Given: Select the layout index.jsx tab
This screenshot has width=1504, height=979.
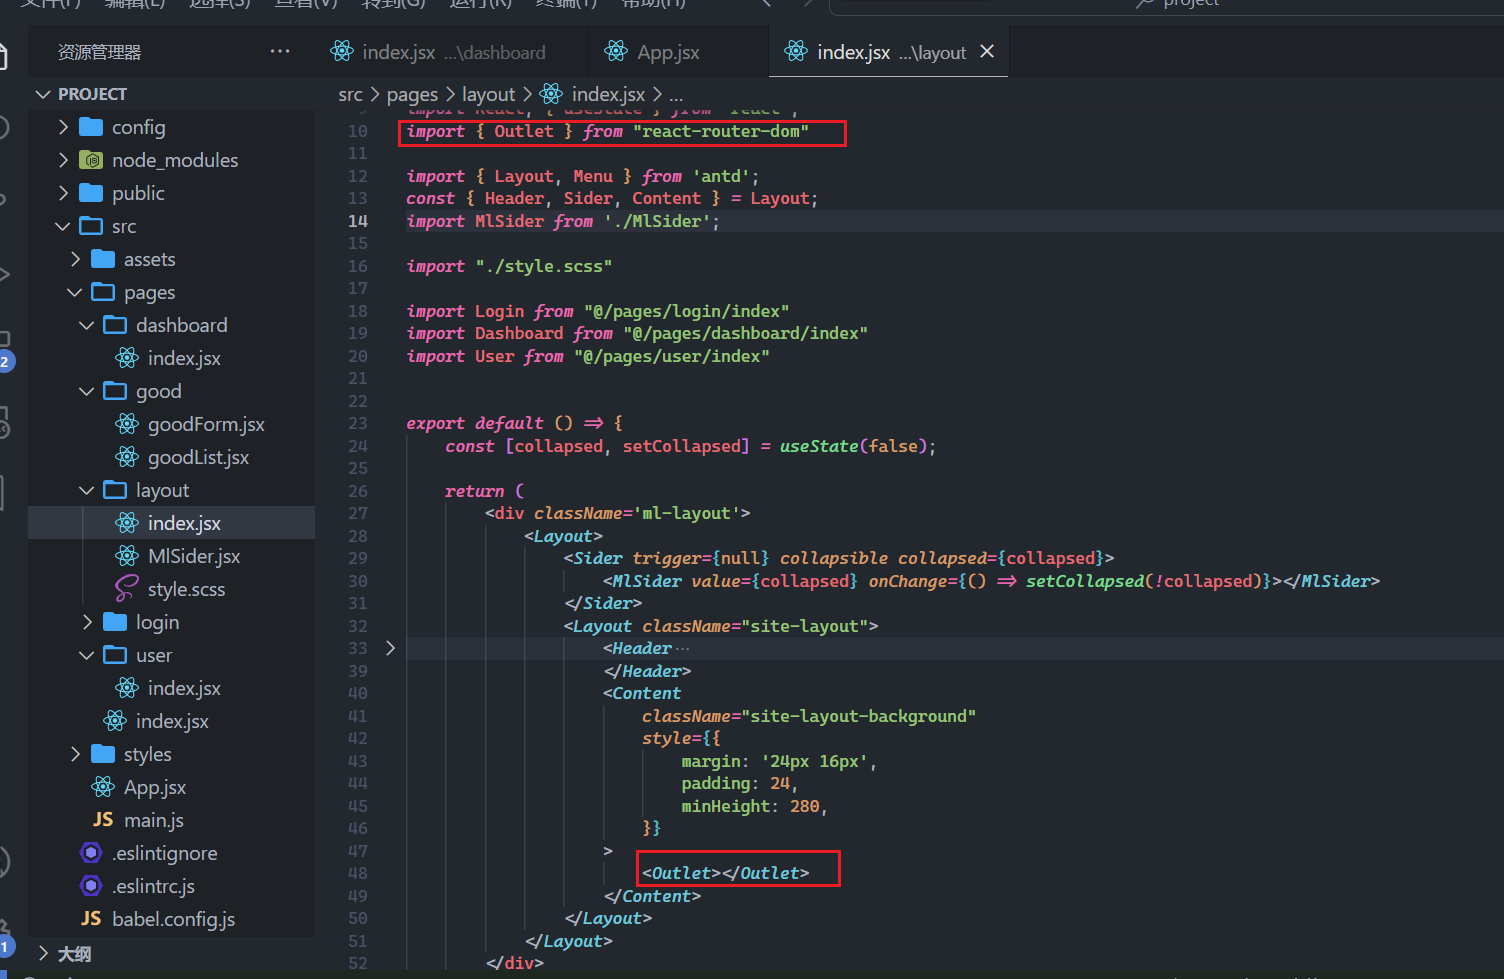Looking at the screenshot, I should [x=888, y=52].
